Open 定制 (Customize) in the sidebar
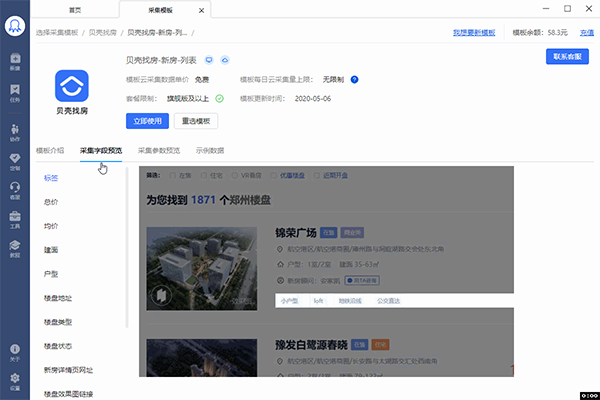600x400 pixels. click(14, 161)
